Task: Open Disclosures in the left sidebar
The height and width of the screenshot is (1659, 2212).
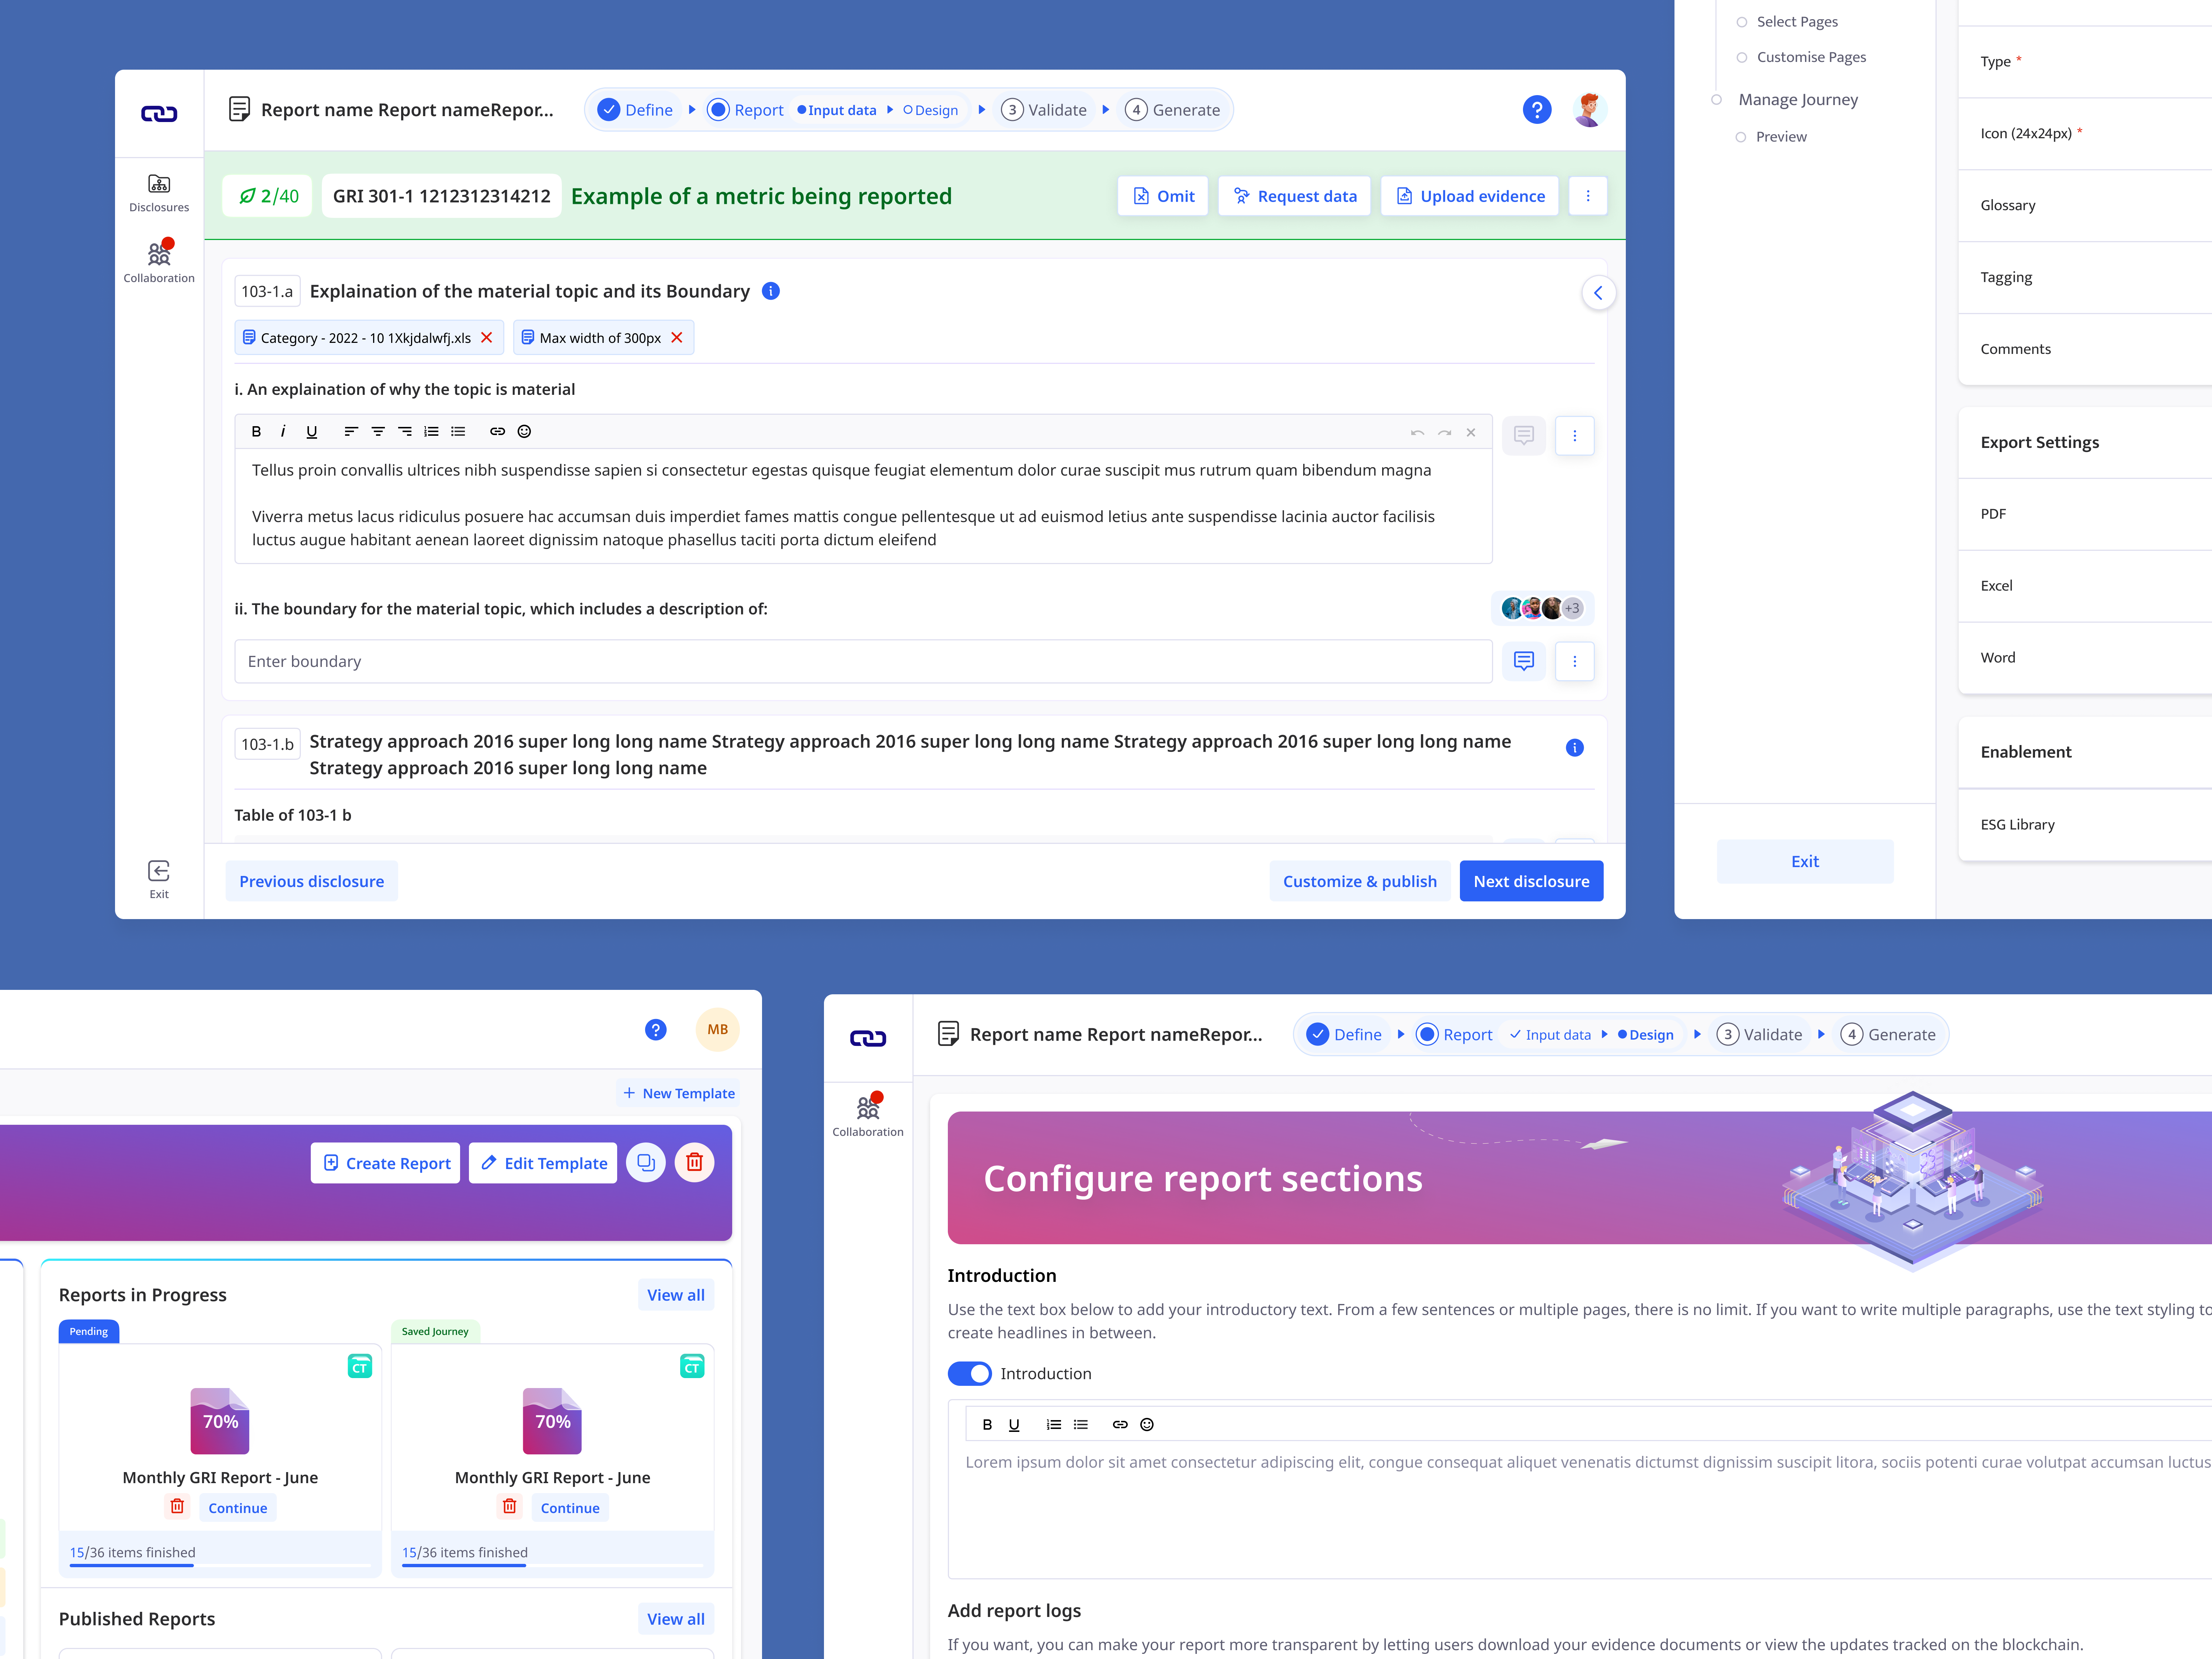Action: 159,193
